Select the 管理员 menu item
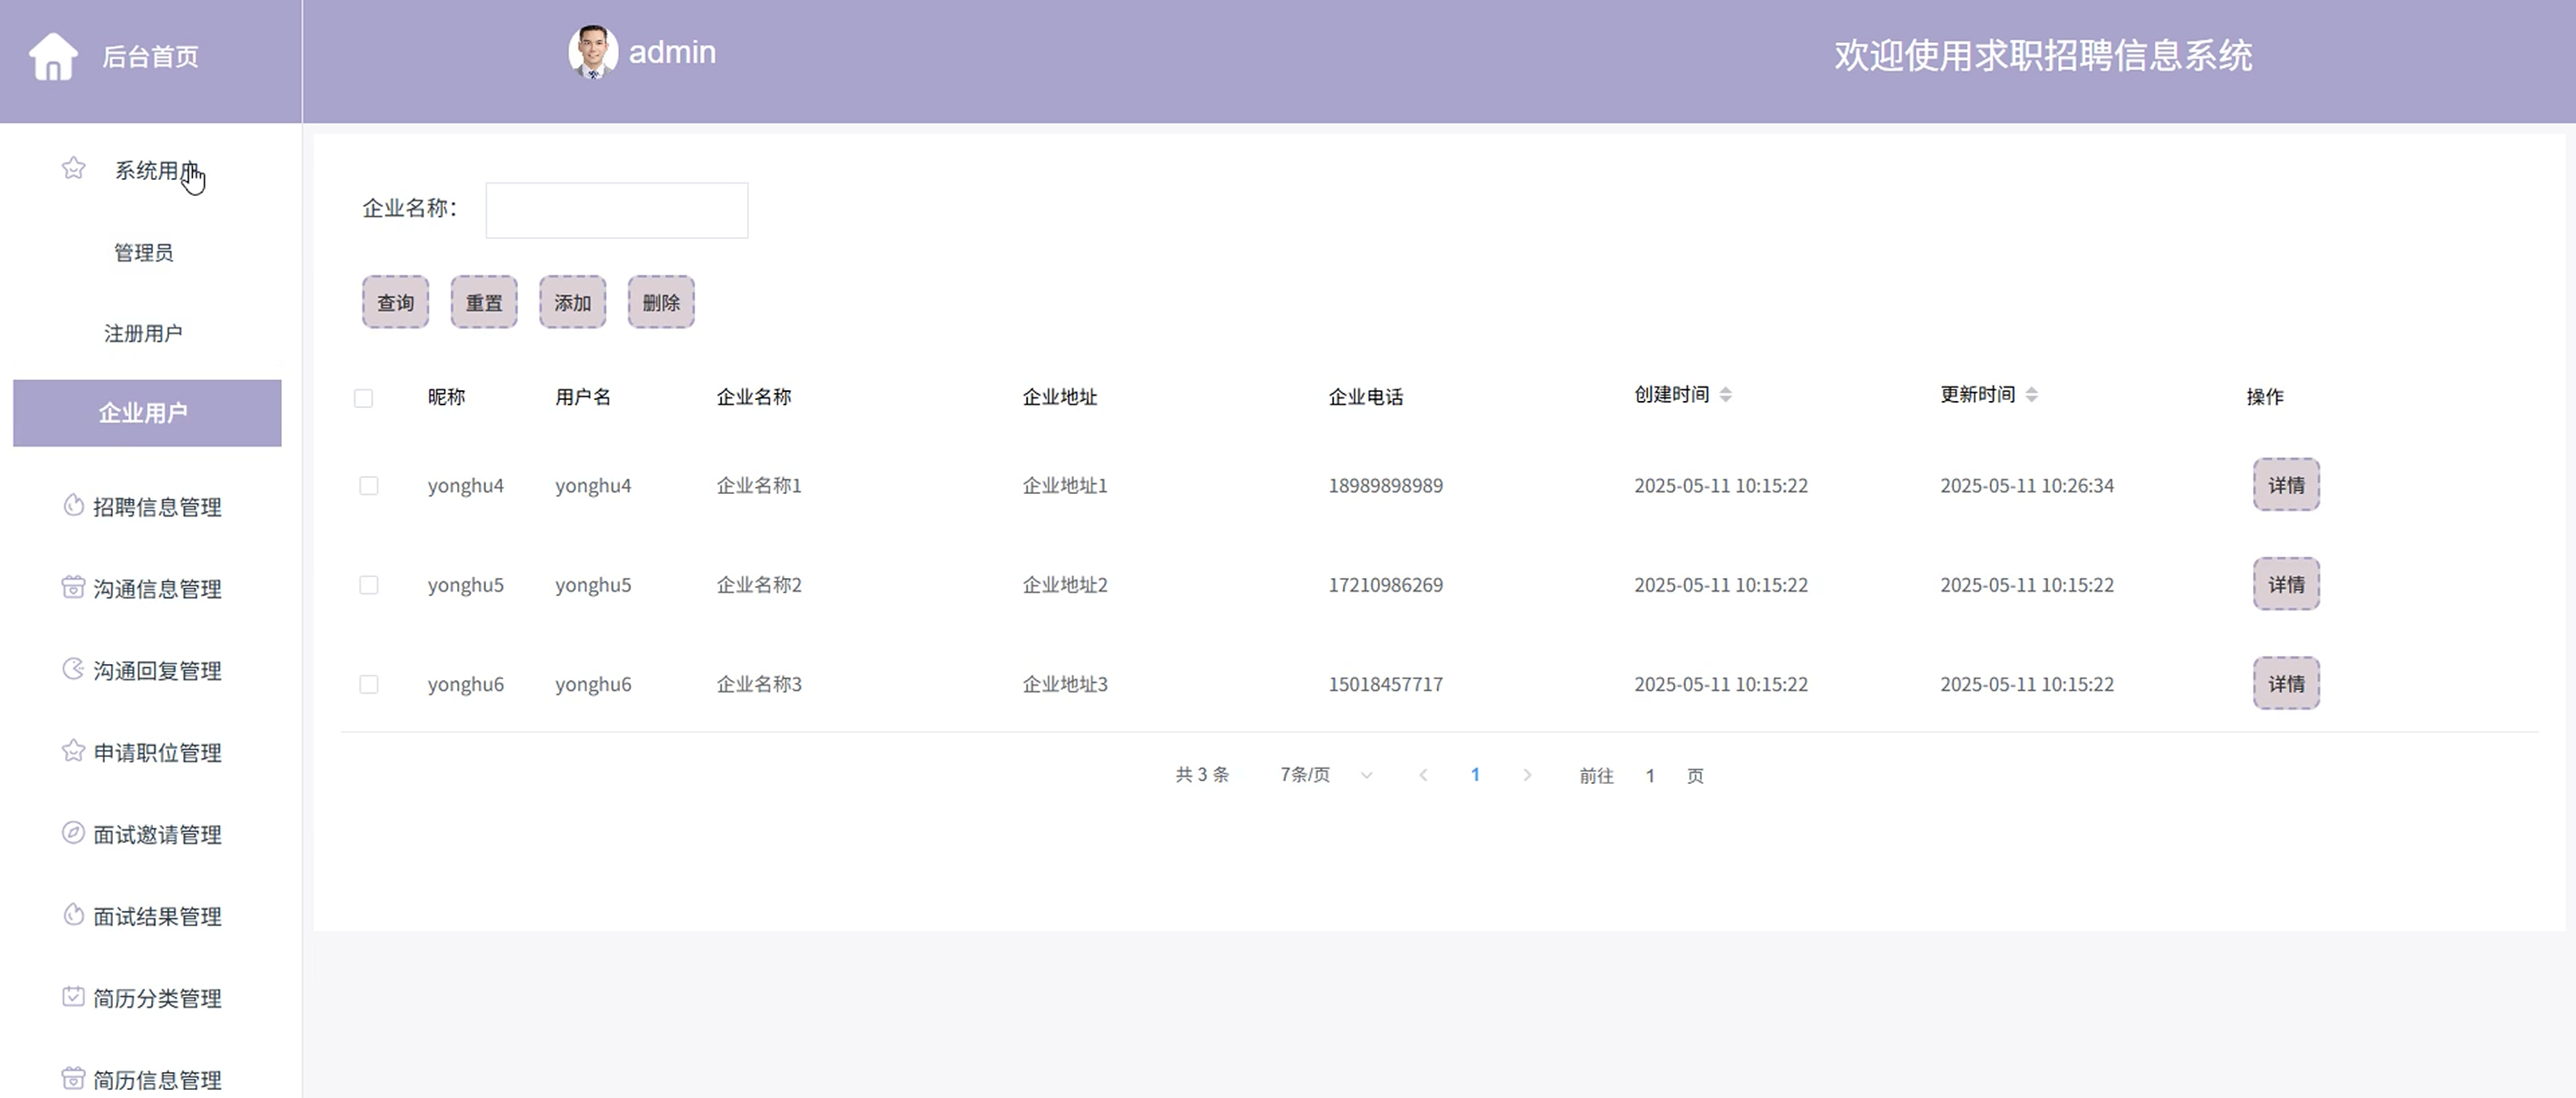 point(143,252)
